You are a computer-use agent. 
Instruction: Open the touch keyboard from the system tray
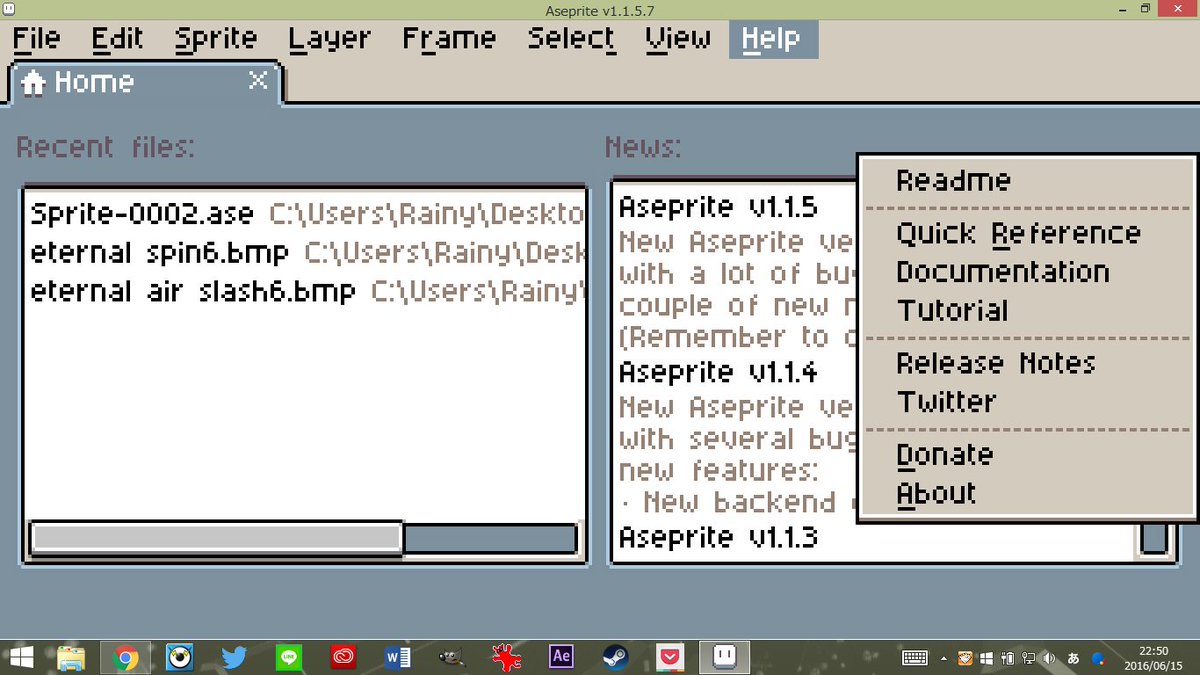click(x=915, y=658)
